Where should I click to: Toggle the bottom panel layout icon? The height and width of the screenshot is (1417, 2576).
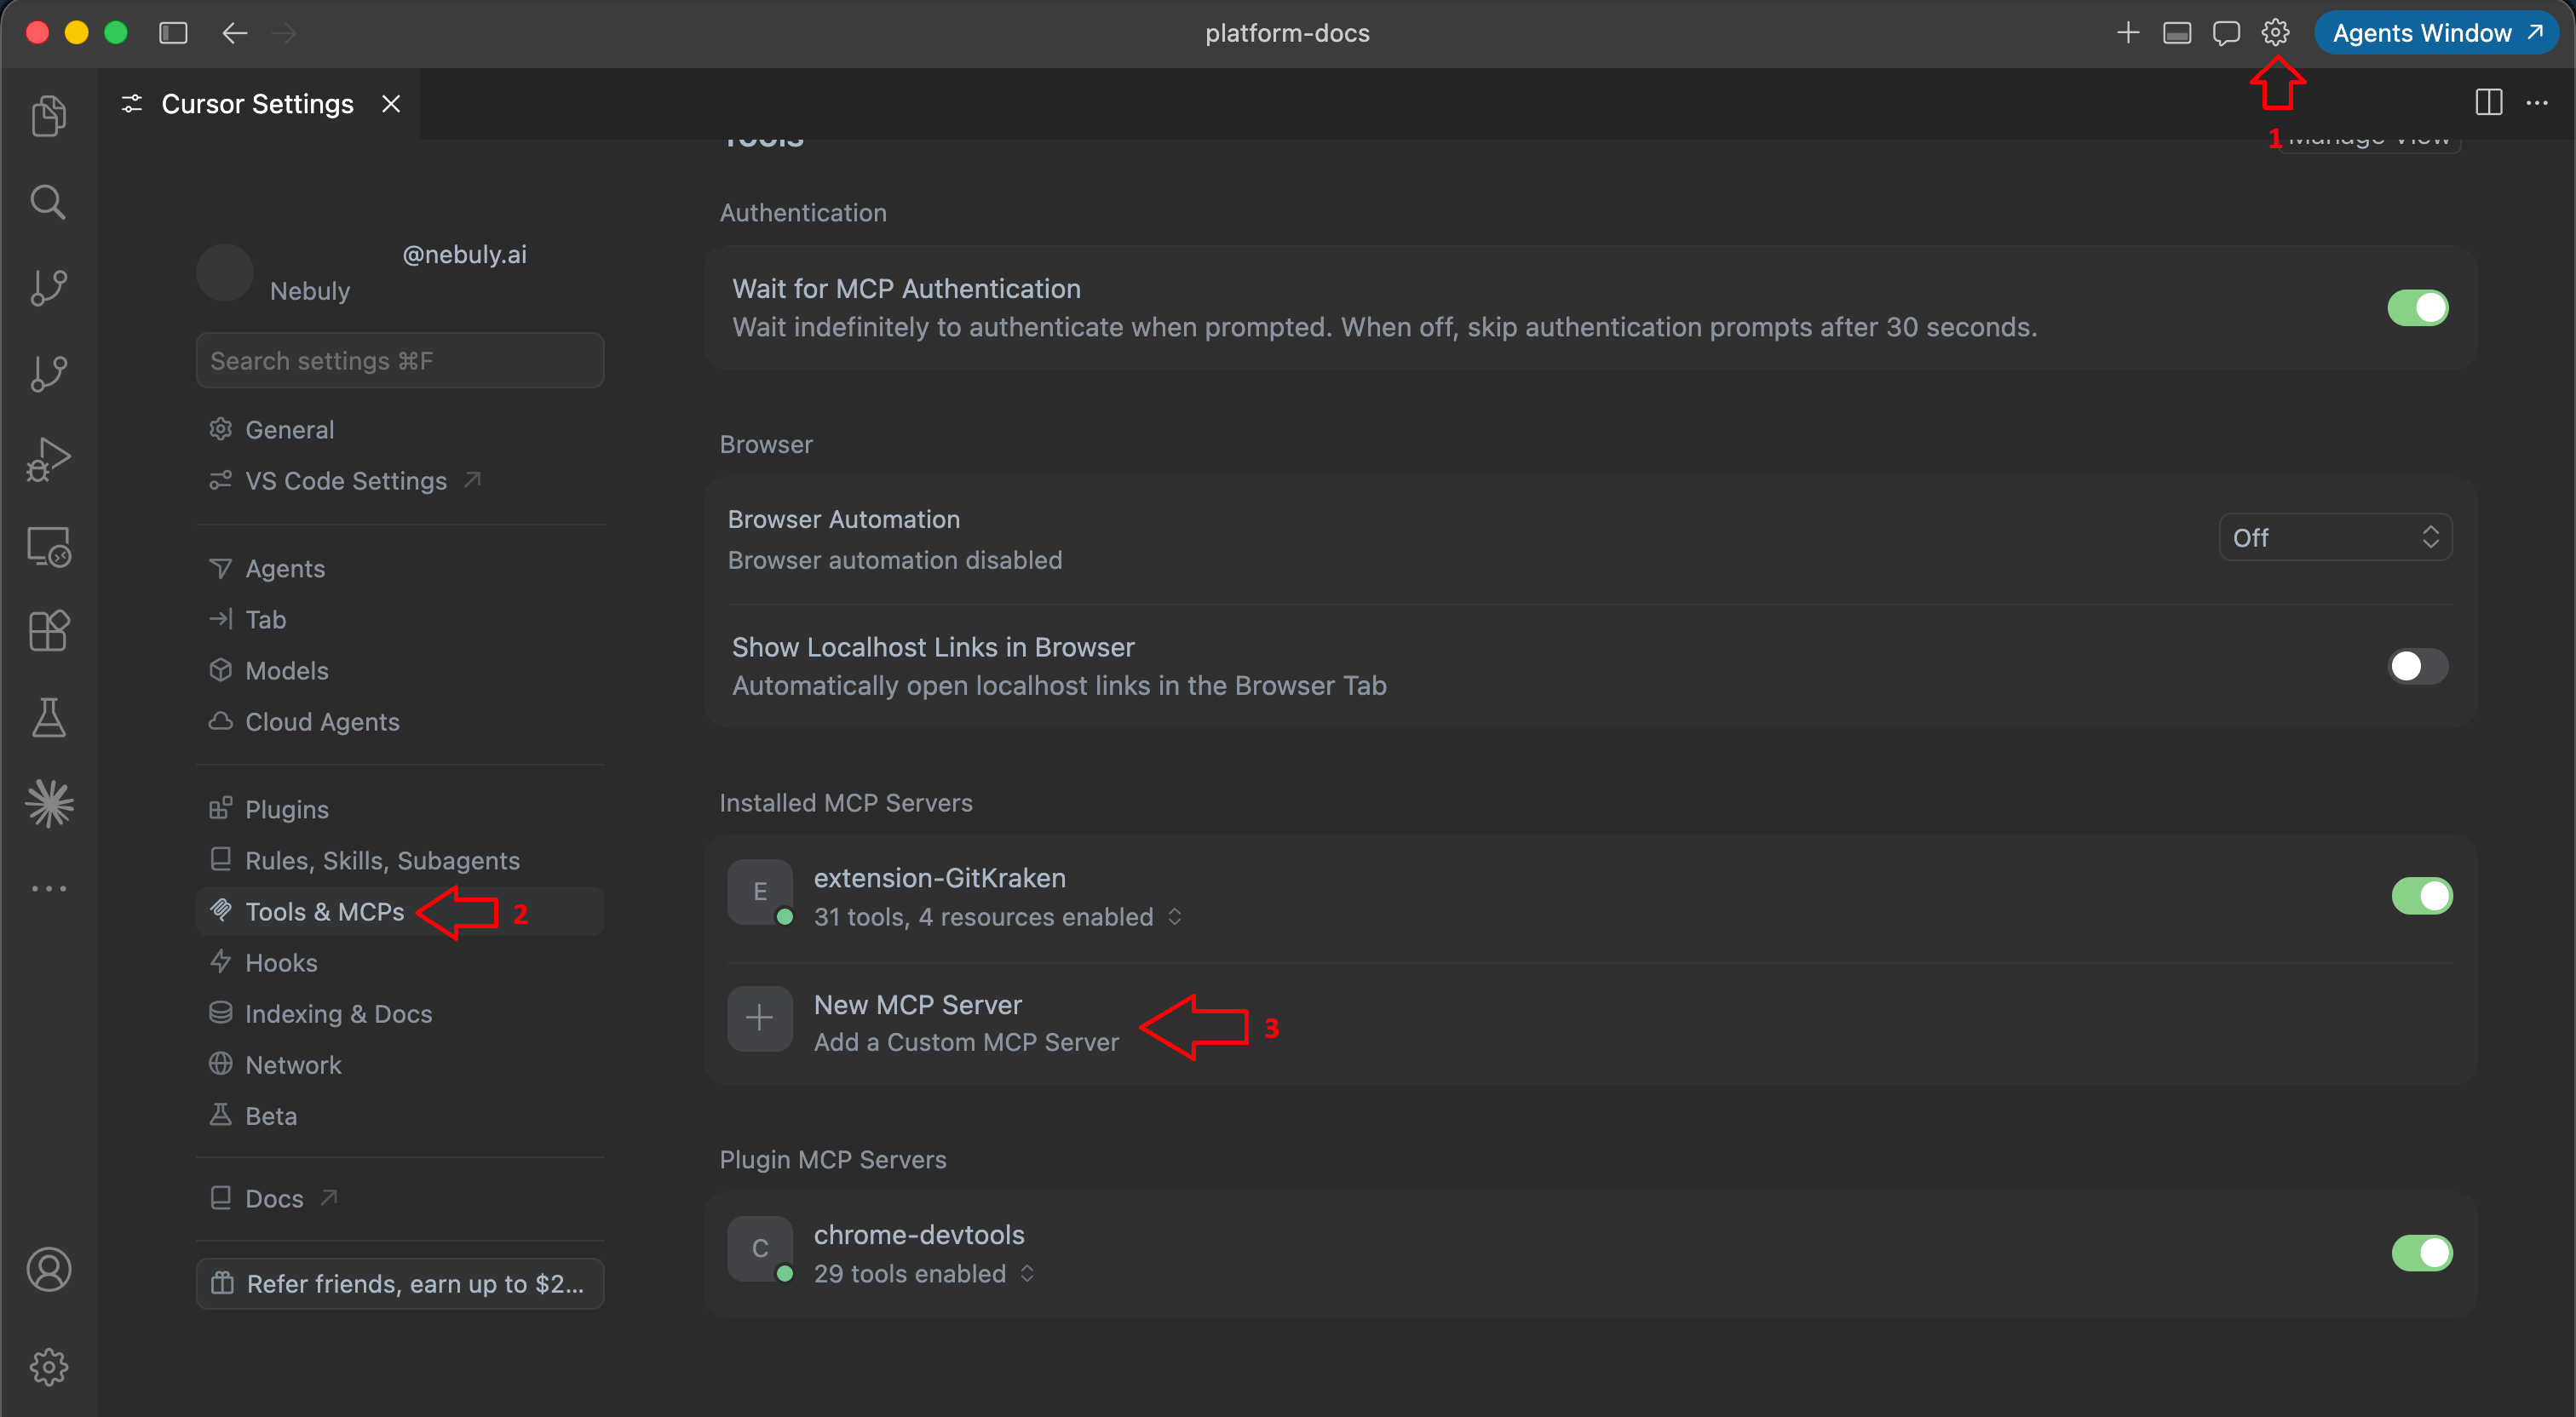tap(2177, 33)
